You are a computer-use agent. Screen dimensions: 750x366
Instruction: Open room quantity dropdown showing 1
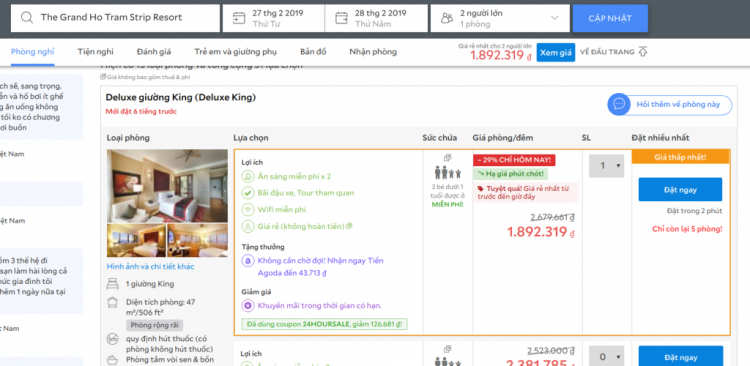coord(606,166)
